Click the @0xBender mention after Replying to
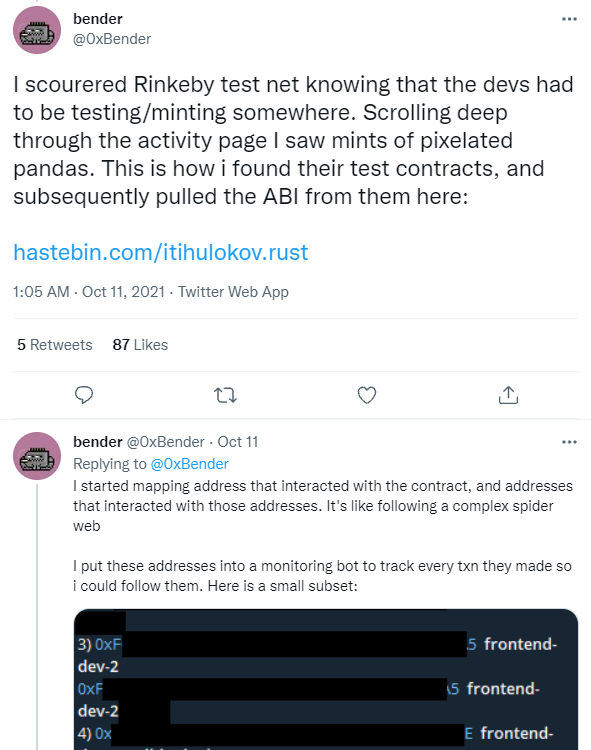This screenshot has width=591, height=750. point(189,464)
